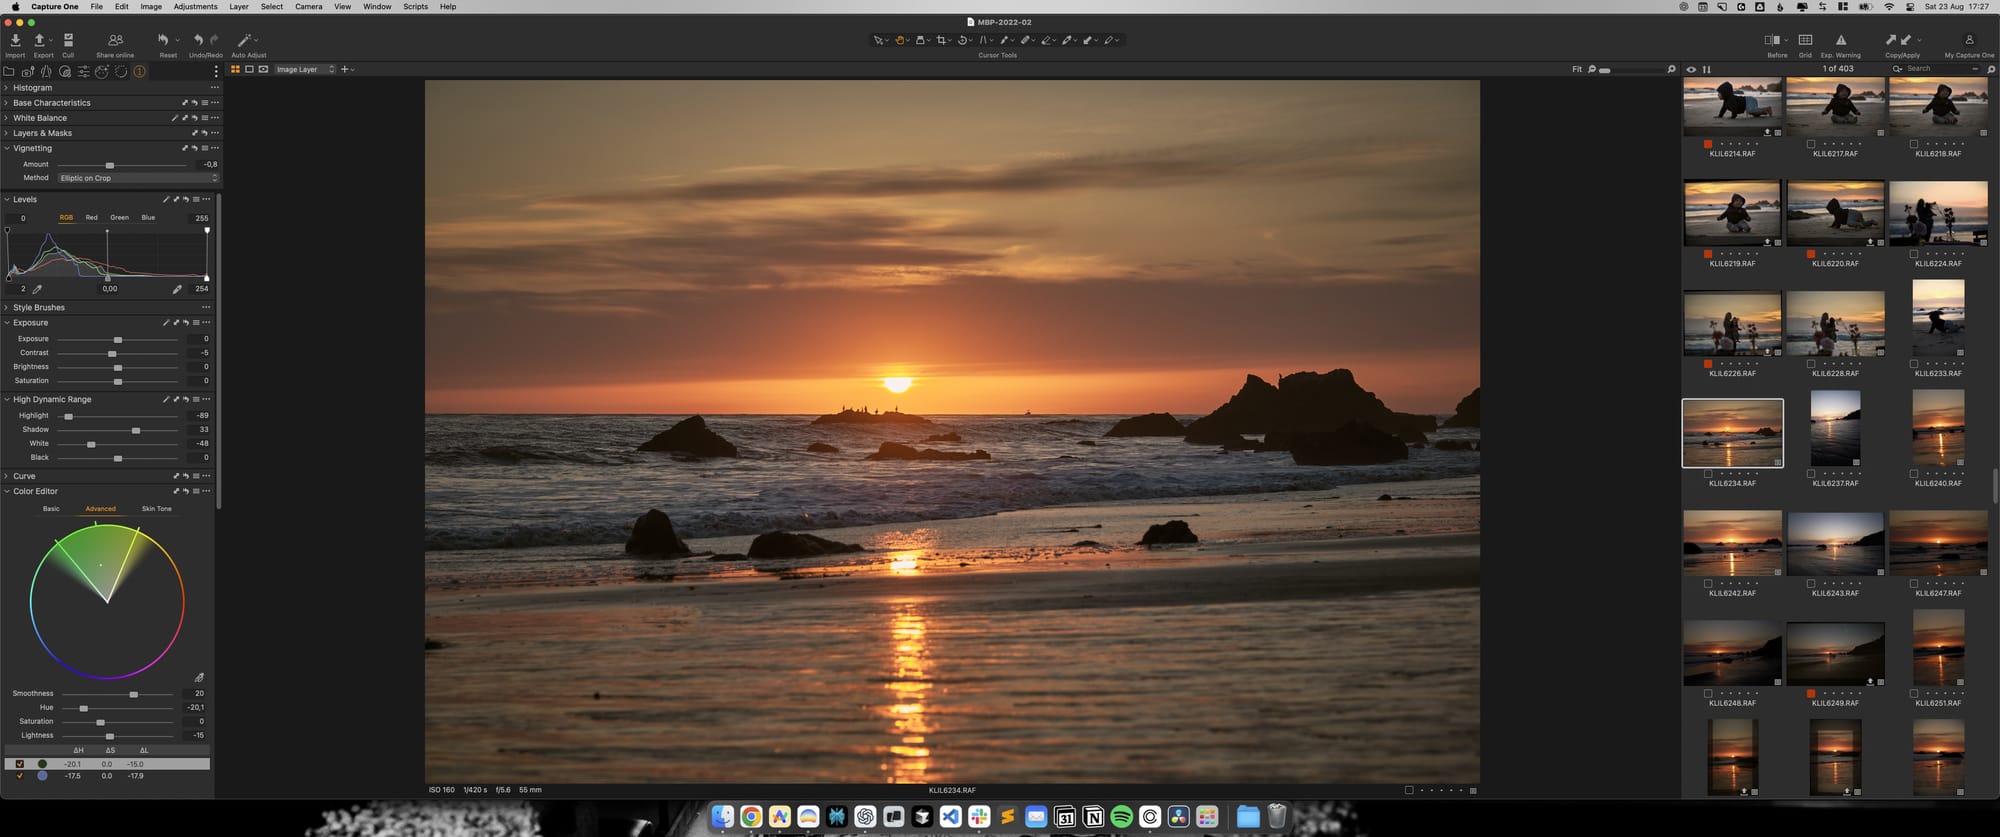Click White Balance picker icon in header

pos(175,118)
